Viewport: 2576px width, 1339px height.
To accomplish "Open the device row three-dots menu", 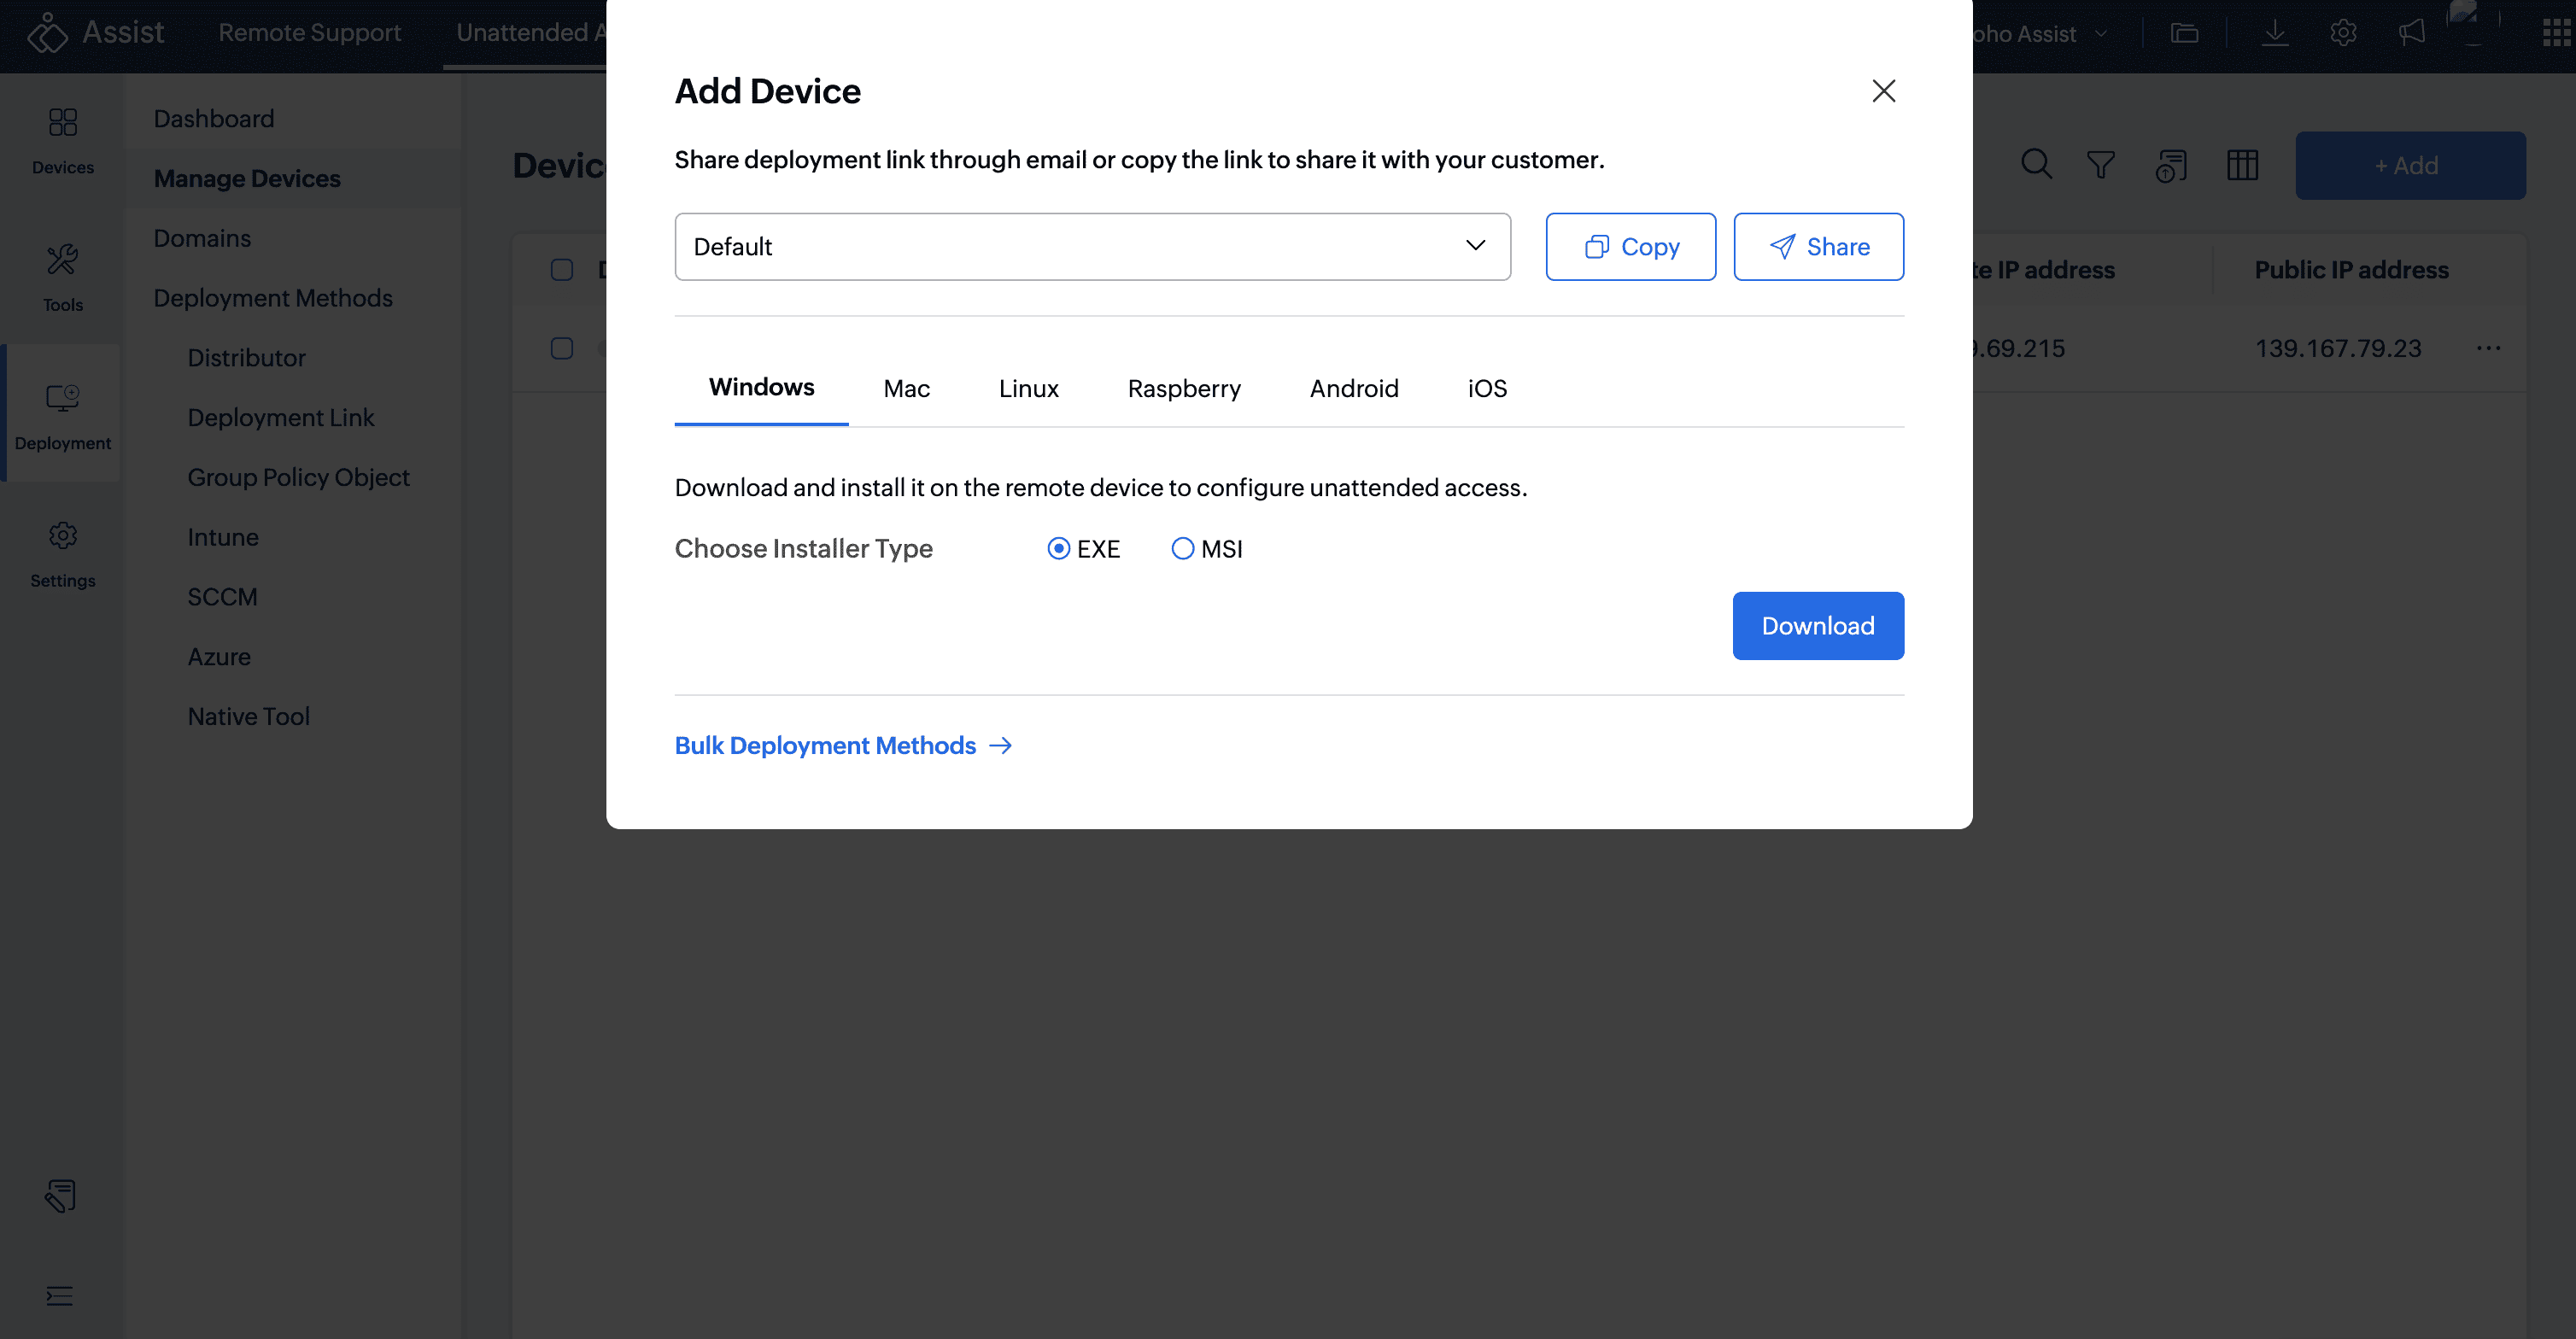I will [x=2488, y=348].
